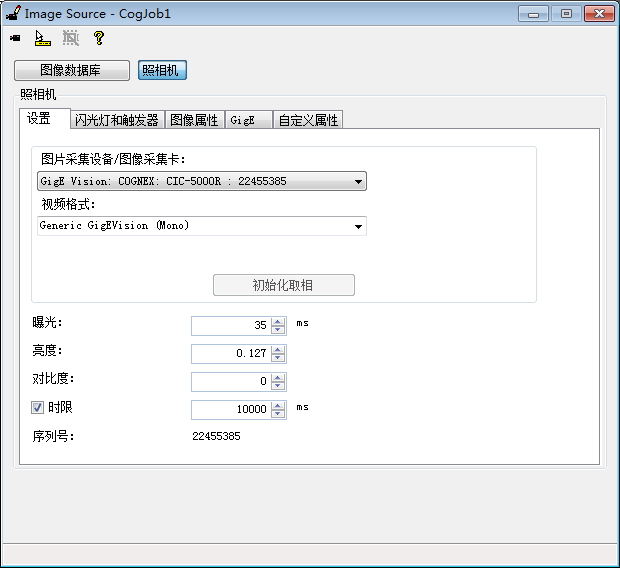Increase 亮度 brightness with the up arrow
620x568 pixels.
click(x=278, y=350)
